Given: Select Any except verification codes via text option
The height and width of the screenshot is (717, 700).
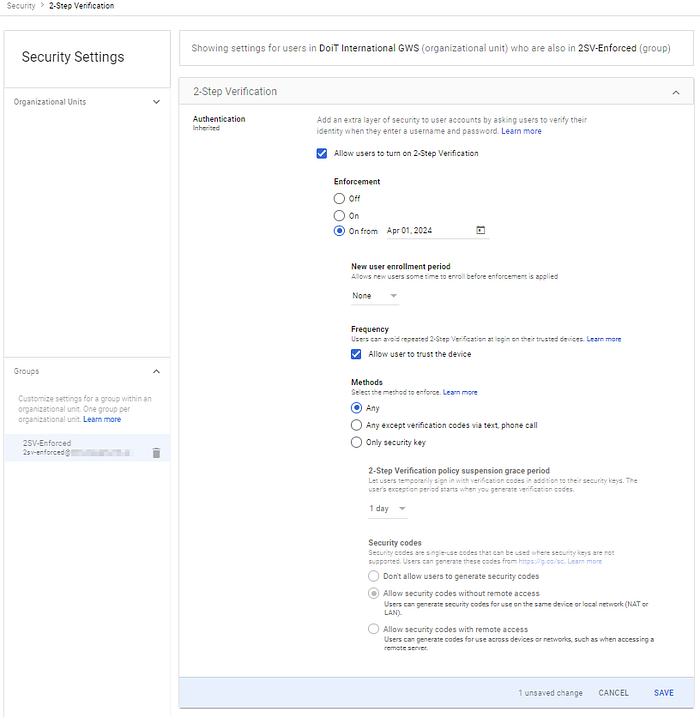Looking at the screenshot, I should point(356,425).
